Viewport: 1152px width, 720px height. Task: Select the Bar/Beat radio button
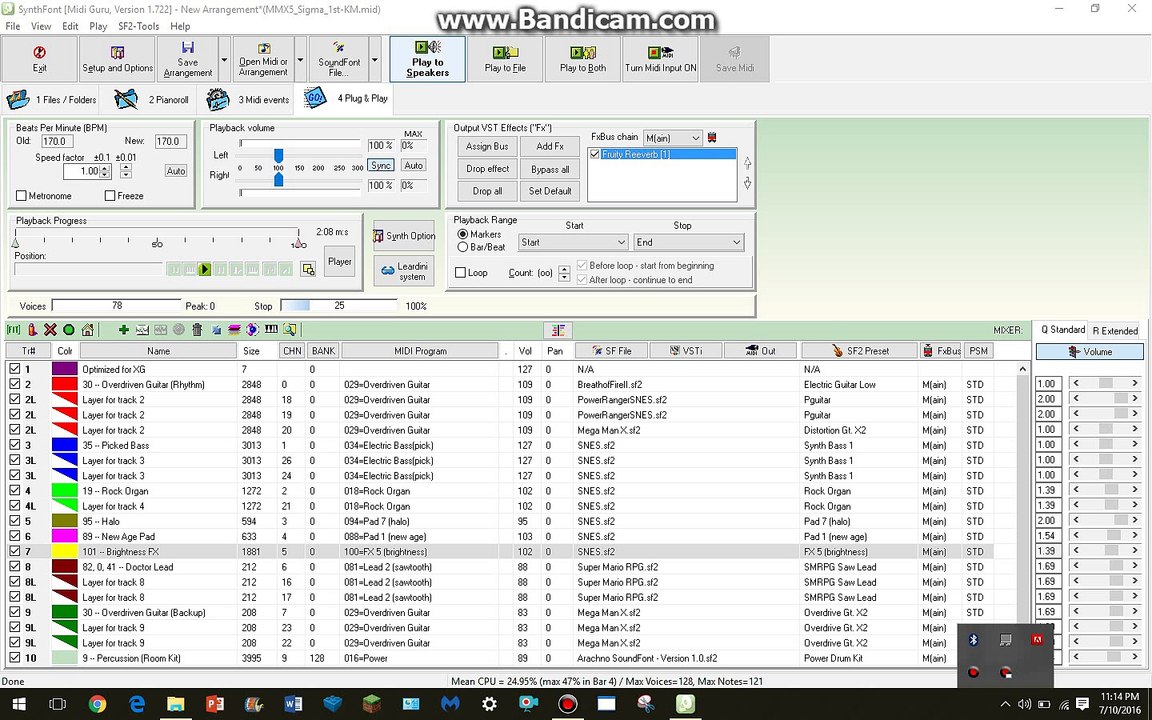coord(463,248)
